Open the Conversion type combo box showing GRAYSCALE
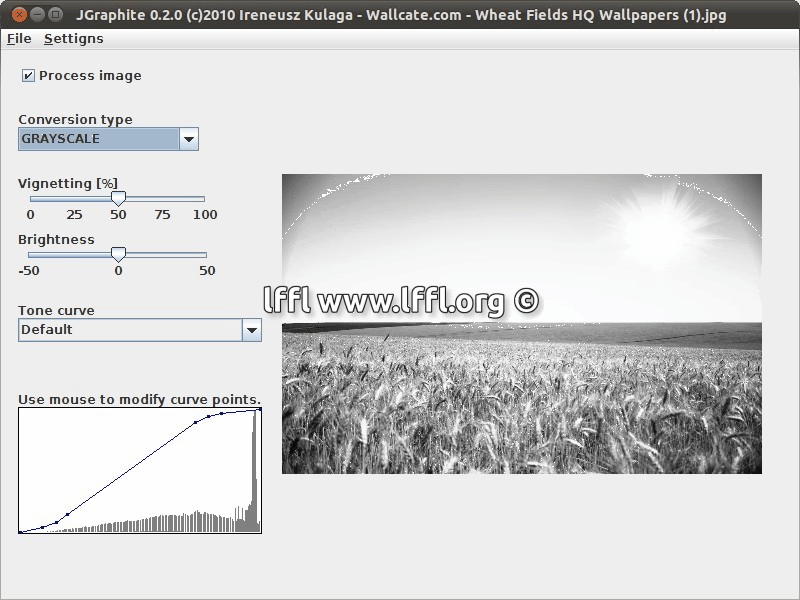Screen dimensions: 800x600 [99, 139]
